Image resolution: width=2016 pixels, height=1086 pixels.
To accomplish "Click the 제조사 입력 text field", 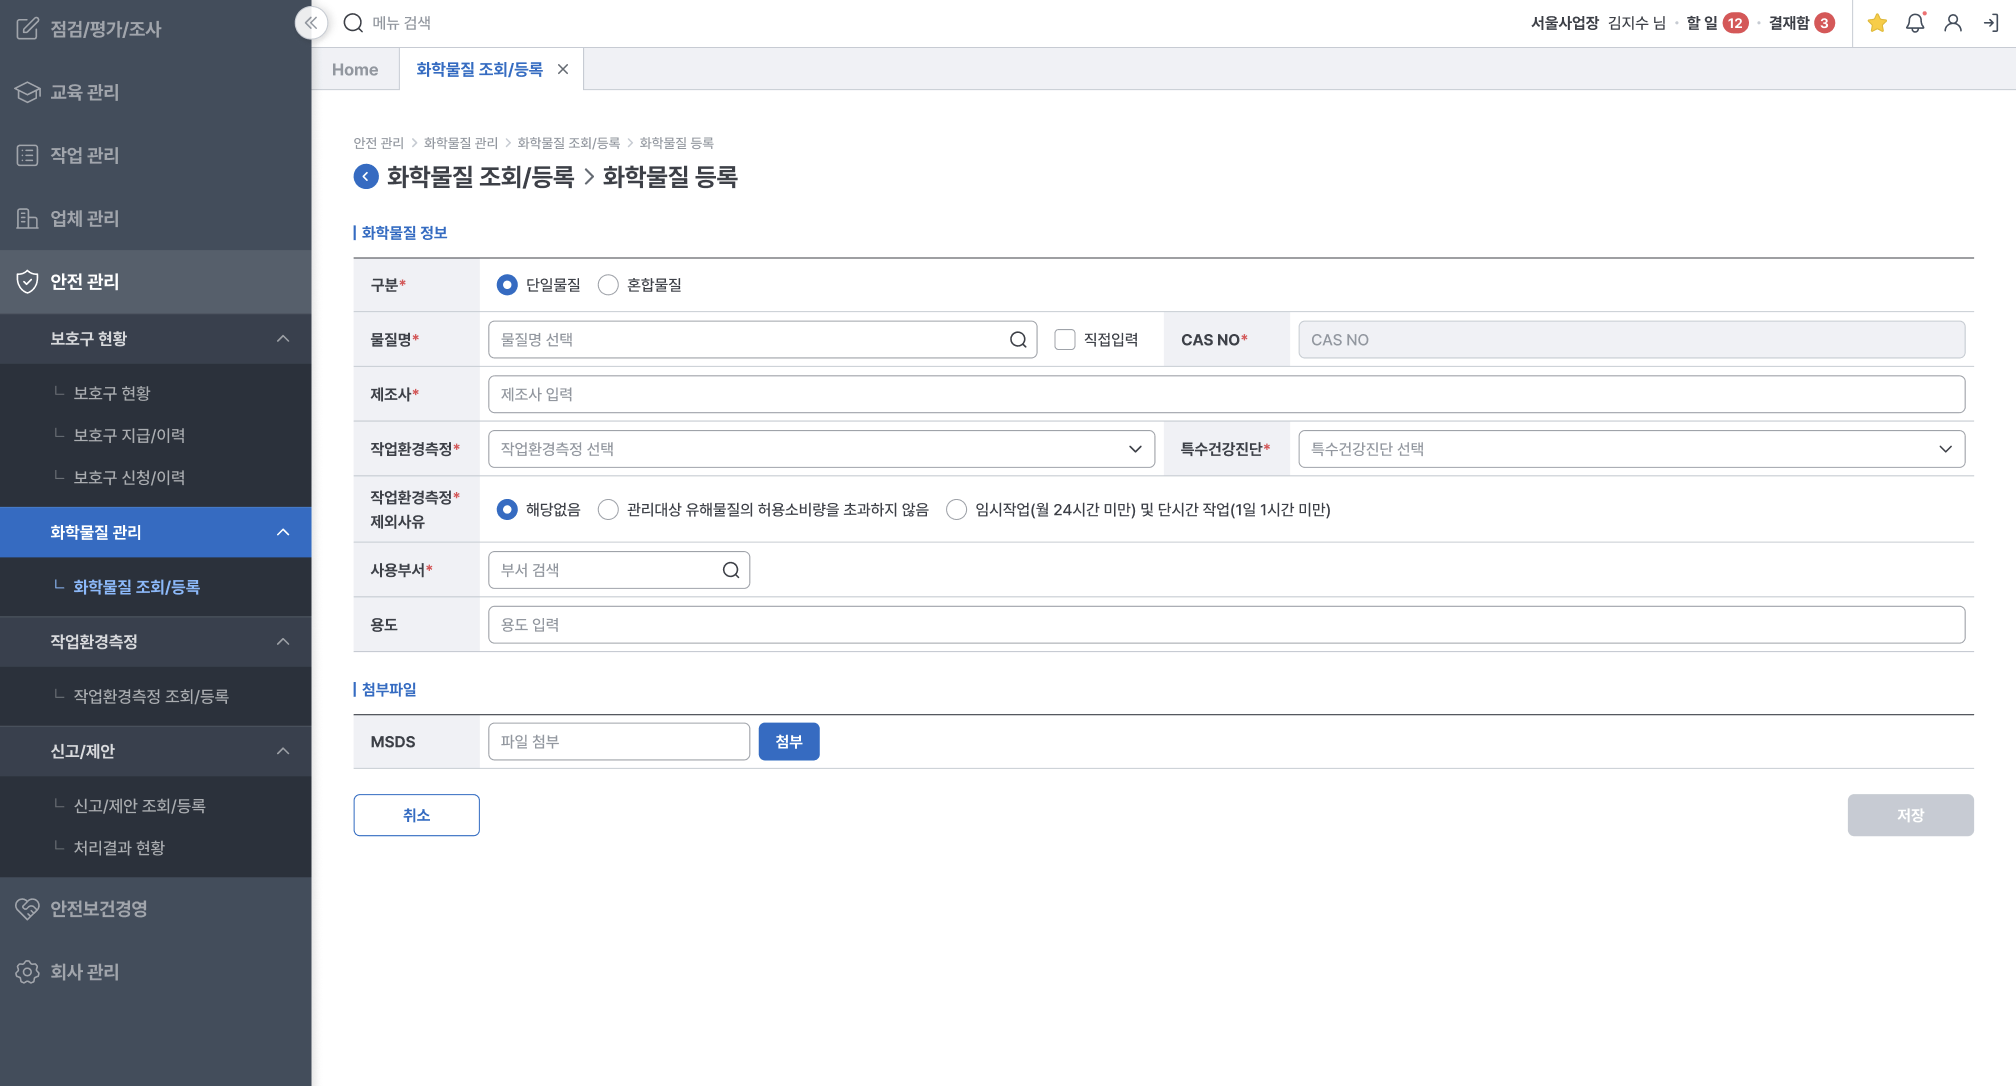I will (x=1226, y=394).
